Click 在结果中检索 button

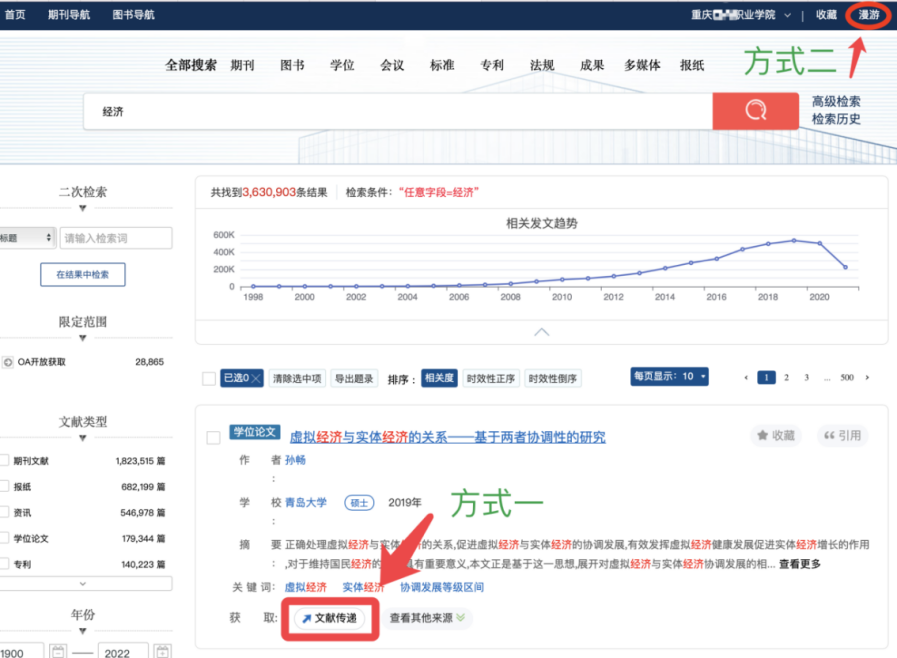pyautogui.click(x=83, y=274)
